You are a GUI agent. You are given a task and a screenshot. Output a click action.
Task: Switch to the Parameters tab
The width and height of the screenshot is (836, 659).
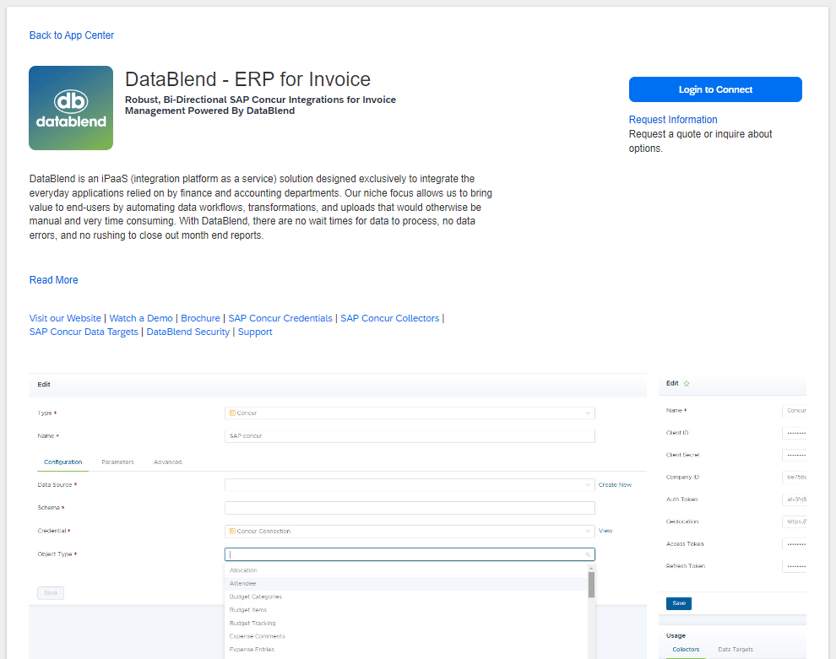[118, 462]
